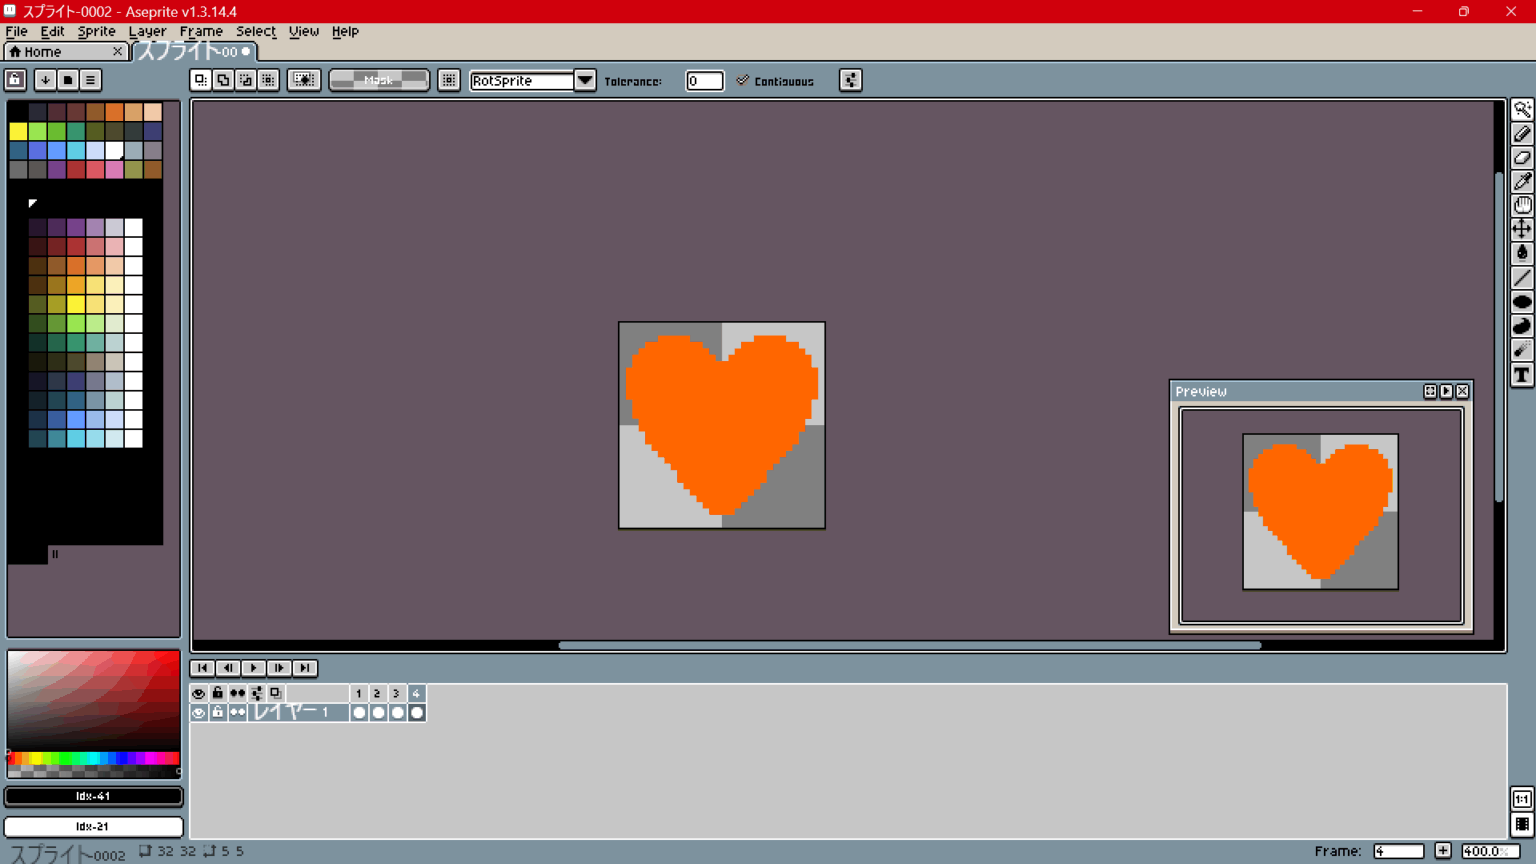The width and height of the screenshot is (1536, 864).
Task: Lock the レイヤー 1 layer
Action: click(x=217, y=712)
